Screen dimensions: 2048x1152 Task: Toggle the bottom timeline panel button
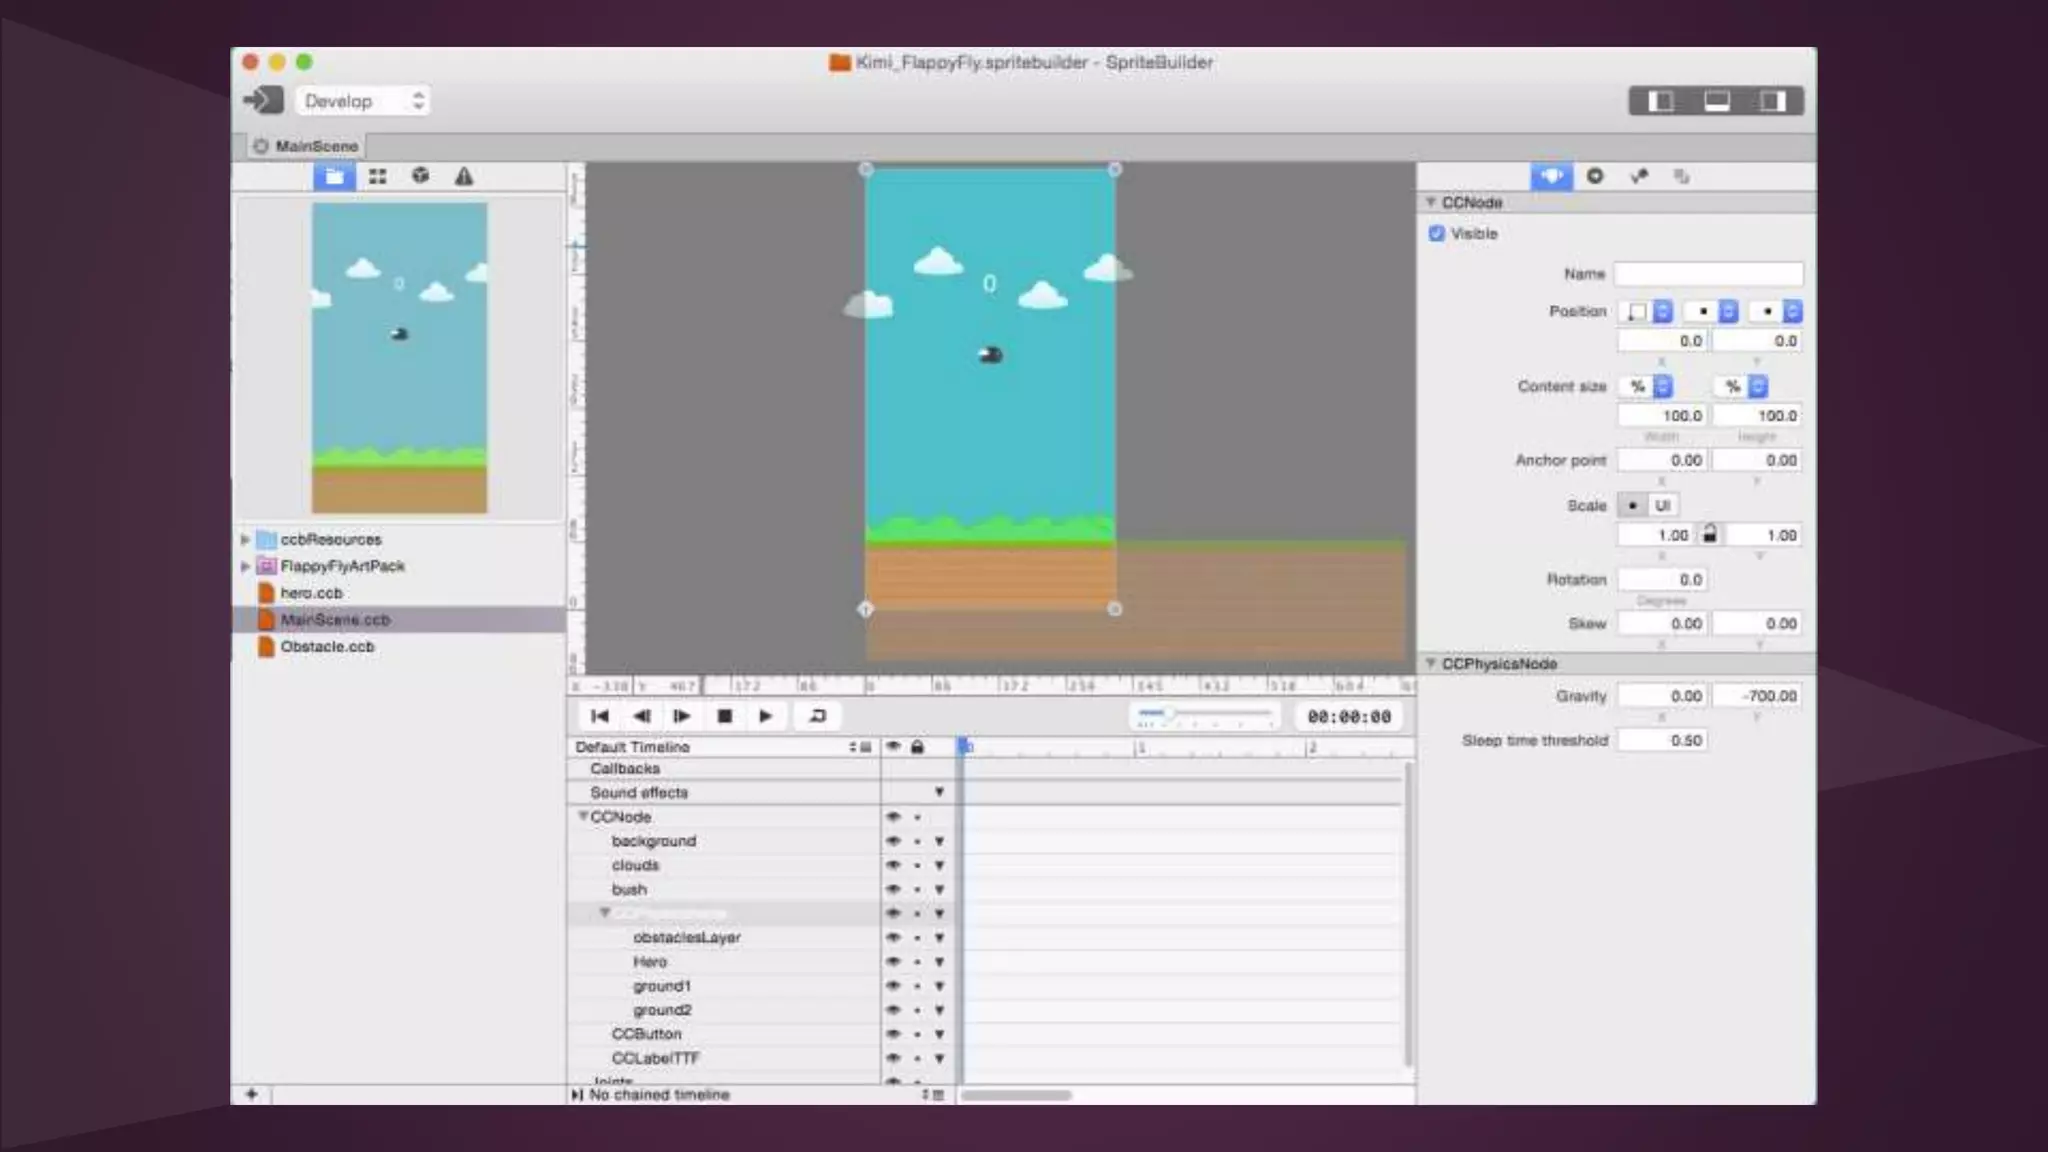(x=1717, y=101)
